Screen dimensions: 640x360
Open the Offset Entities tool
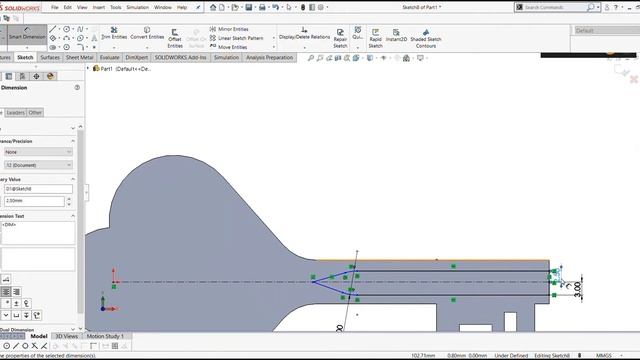coord(175,38)
